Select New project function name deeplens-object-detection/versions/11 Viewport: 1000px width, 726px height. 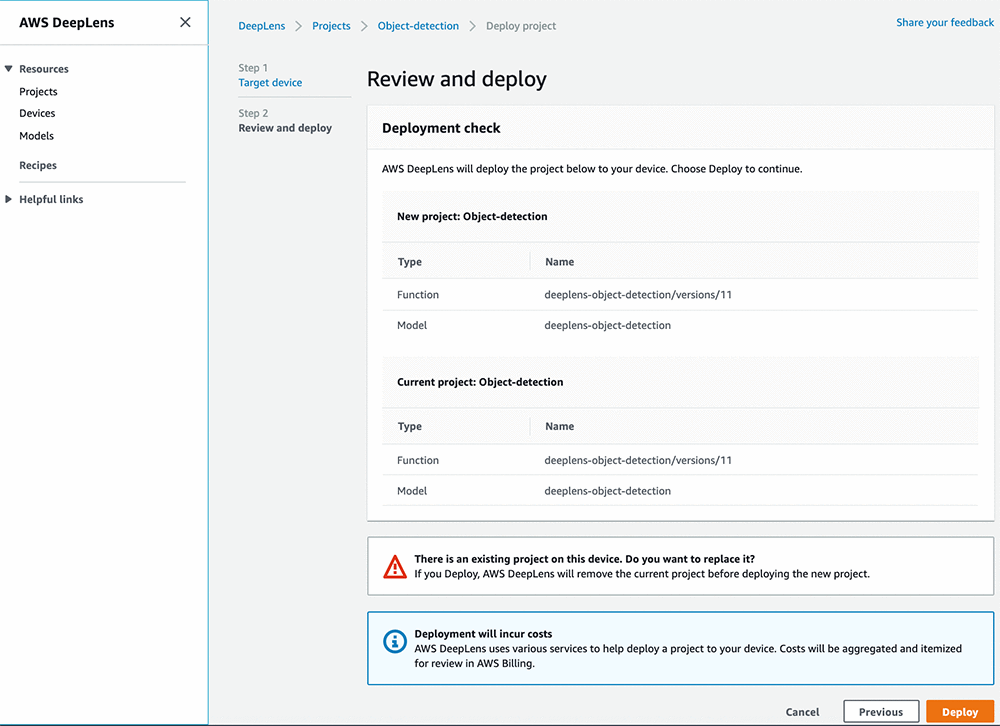(x=638, y=295)
